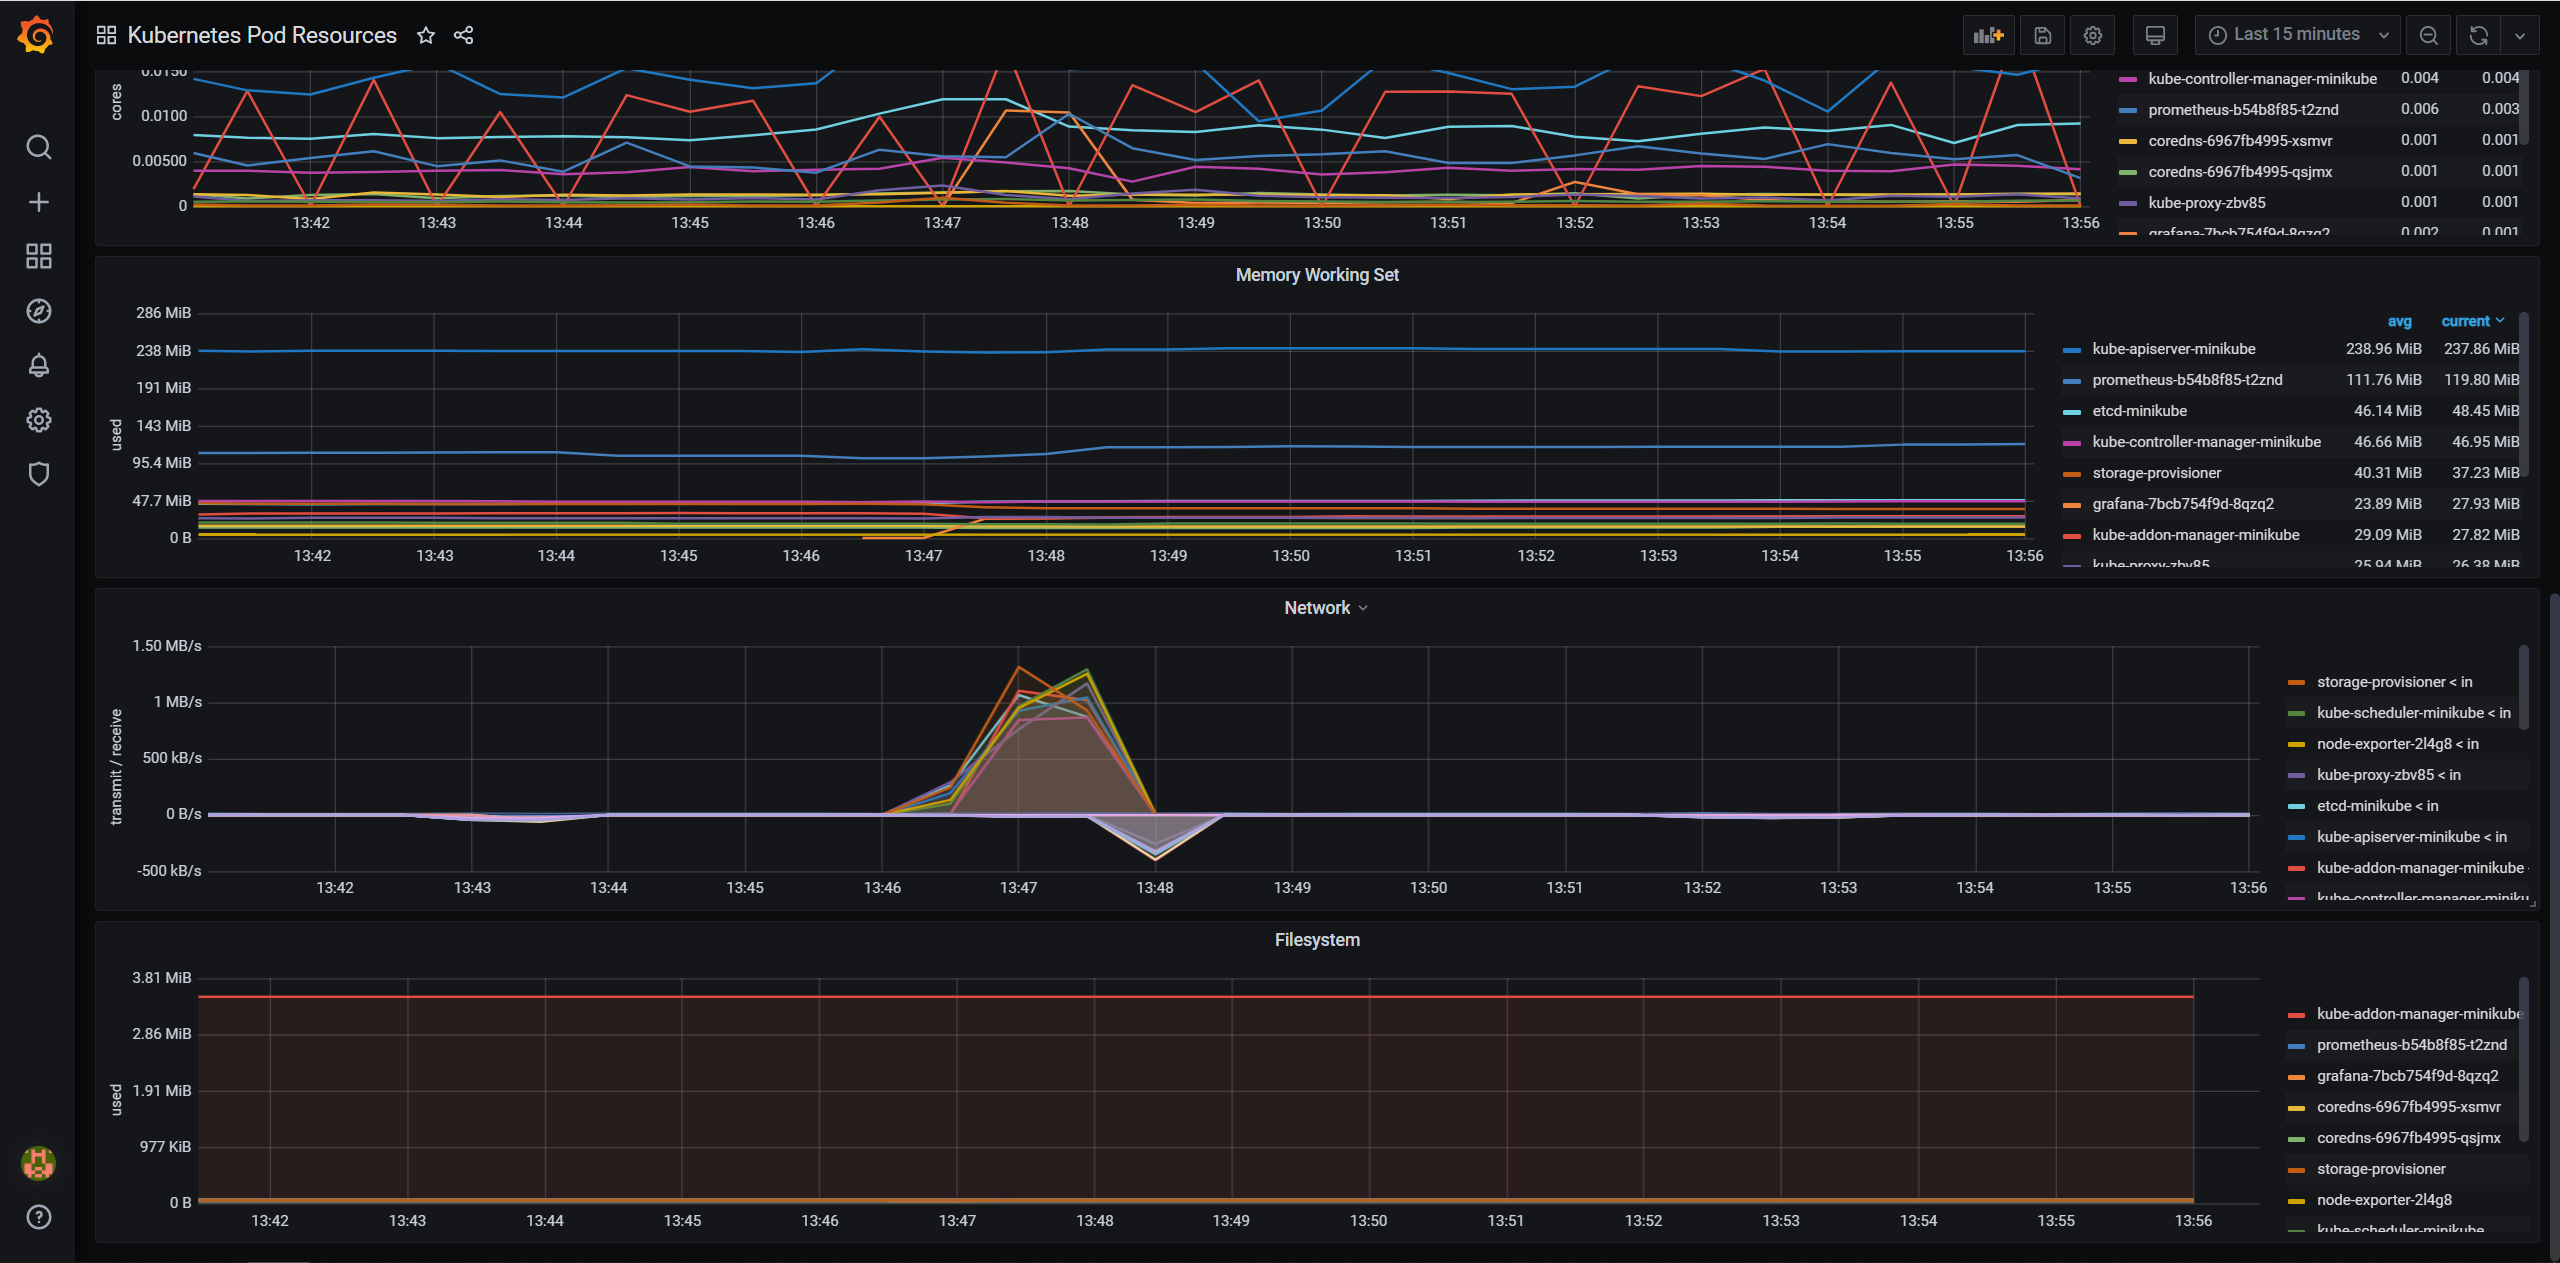Expand the refresh interval dropdown arrow
Image resolution: width=2560 pixels, height=1263 pixels.
point(2519,36)
